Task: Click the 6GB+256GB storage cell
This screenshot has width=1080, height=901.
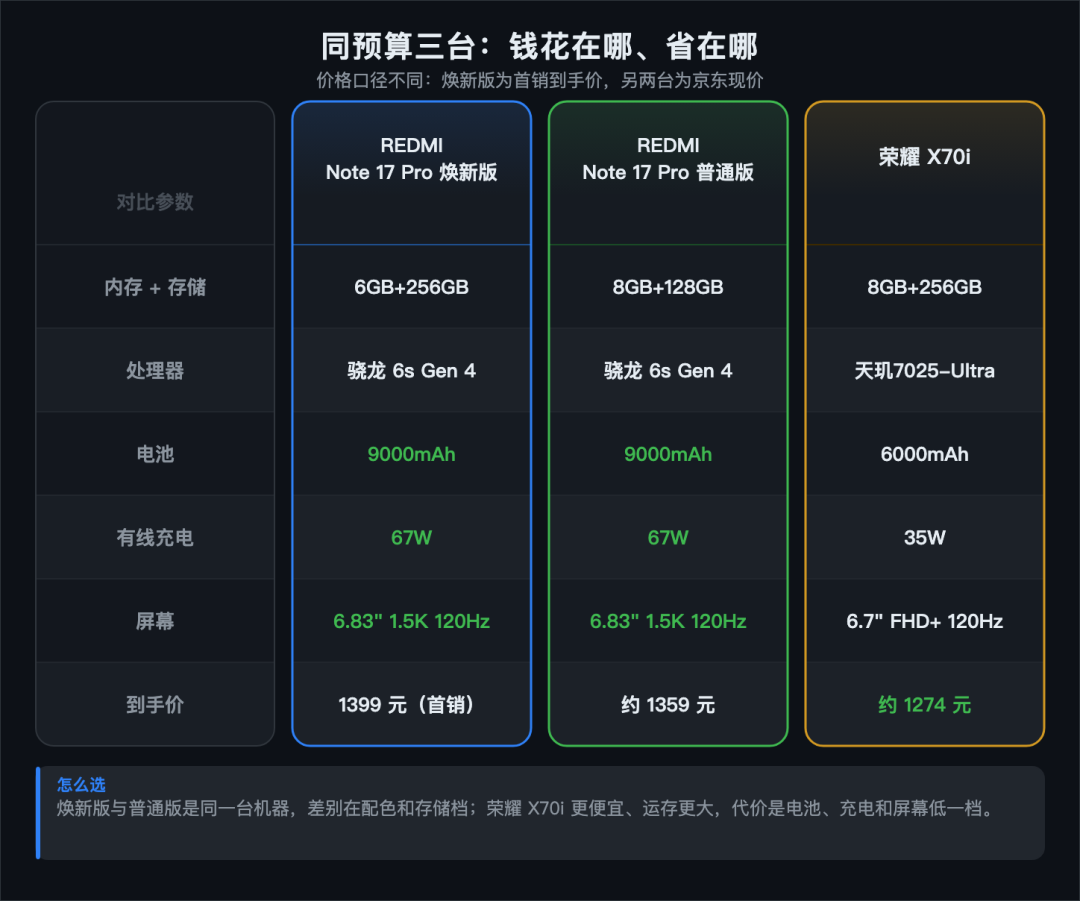Action: tap(411, 287)
